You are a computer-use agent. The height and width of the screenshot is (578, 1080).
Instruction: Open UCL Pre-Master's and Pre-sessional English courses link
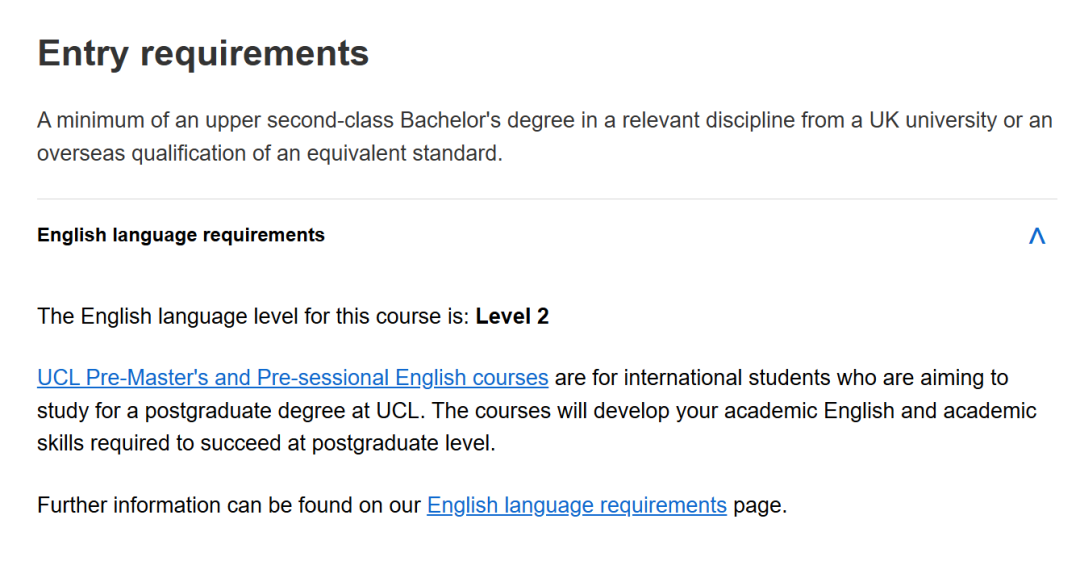292,378
